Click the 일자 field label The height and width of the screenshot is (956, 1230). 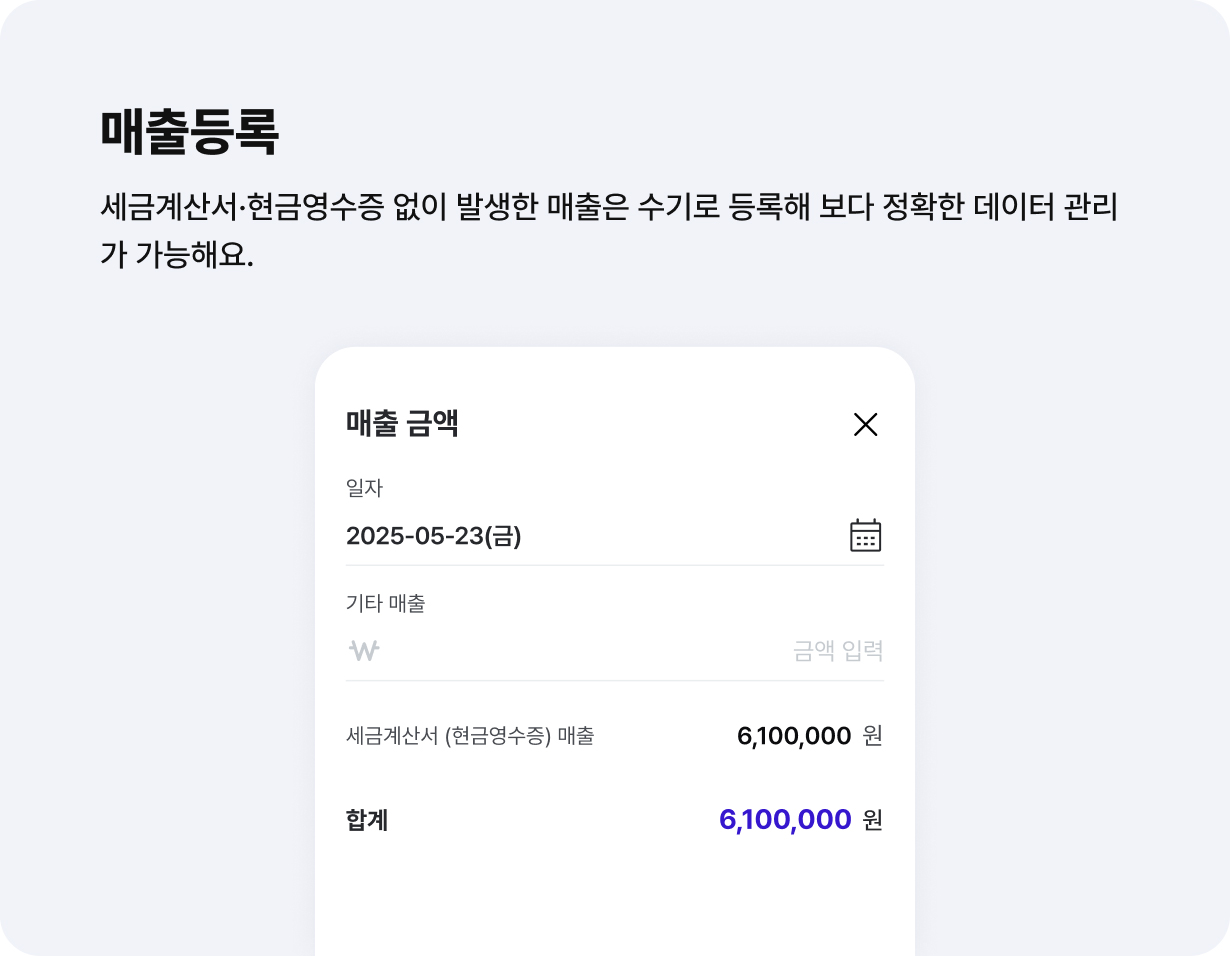point(364,488)
